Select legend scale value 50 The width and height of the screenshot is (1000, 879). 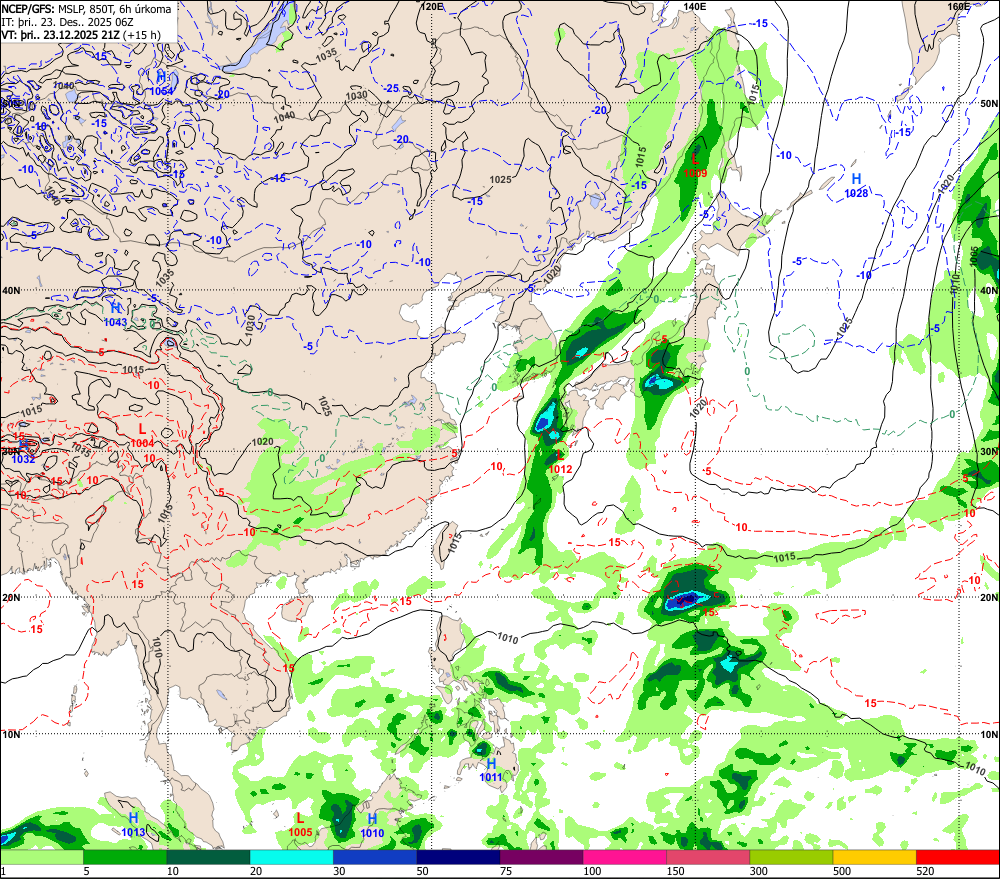click(x=422, y=871)
